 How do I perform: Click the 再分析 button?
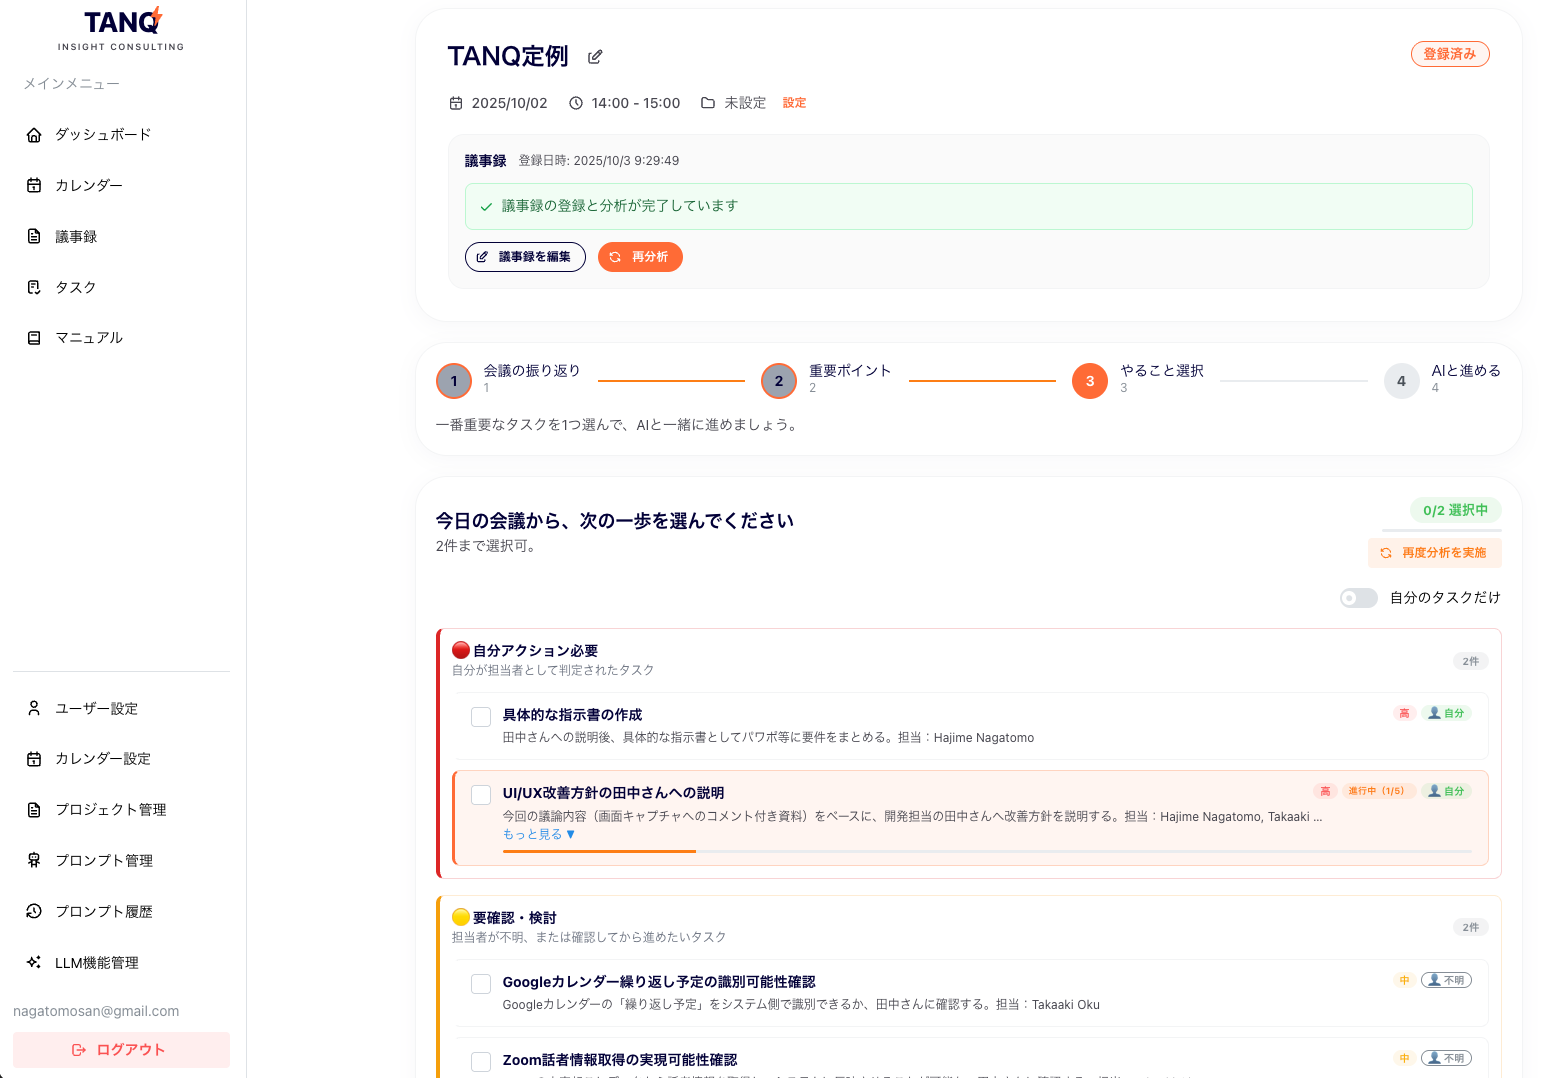pos(640,257)
